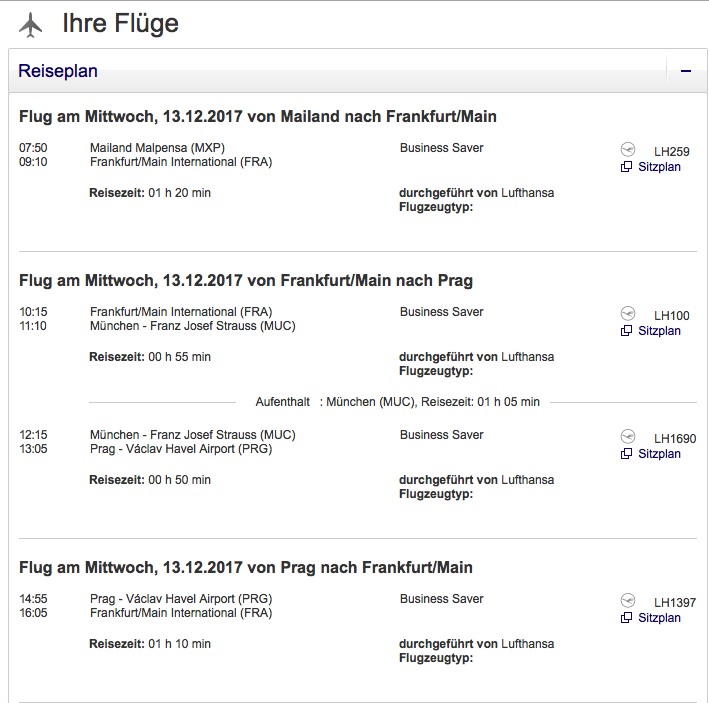709x703 pixels.
Task: Click the Lufthansa crane logo beside LH100
Action: coord(628,313)
